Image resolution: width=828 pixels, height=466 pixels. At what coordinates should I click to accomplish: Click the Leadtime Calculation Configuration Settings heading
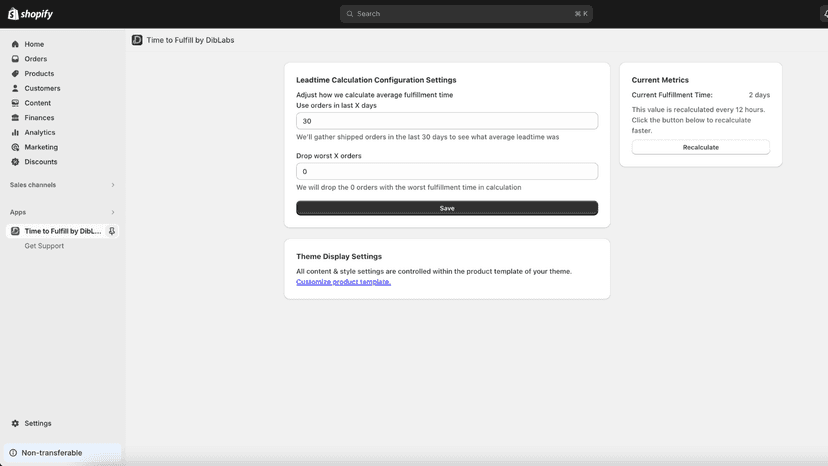[376, 80]
